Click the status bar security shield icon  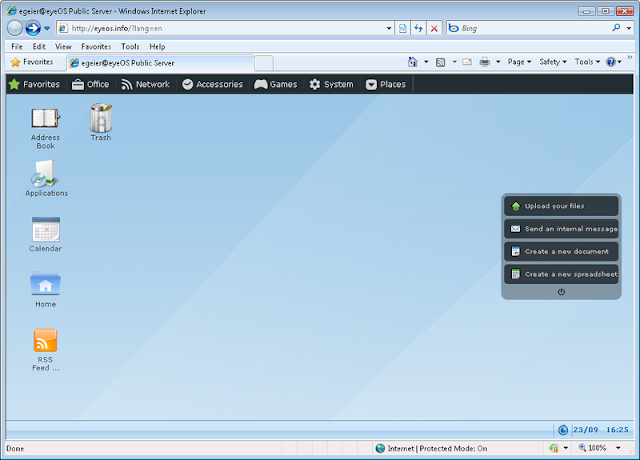[x=553, y=448]
